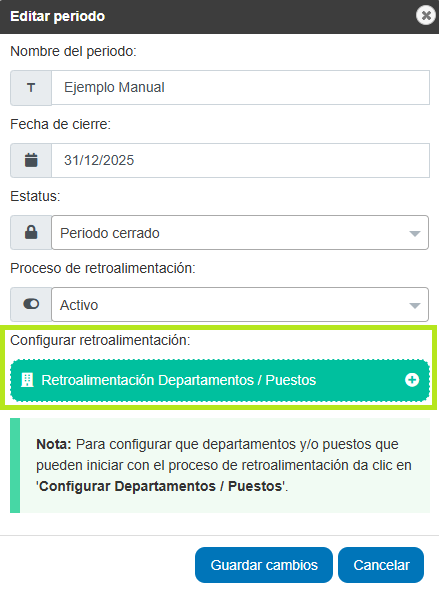Expand feedback process list via its arrow

[x=415, y=306]
